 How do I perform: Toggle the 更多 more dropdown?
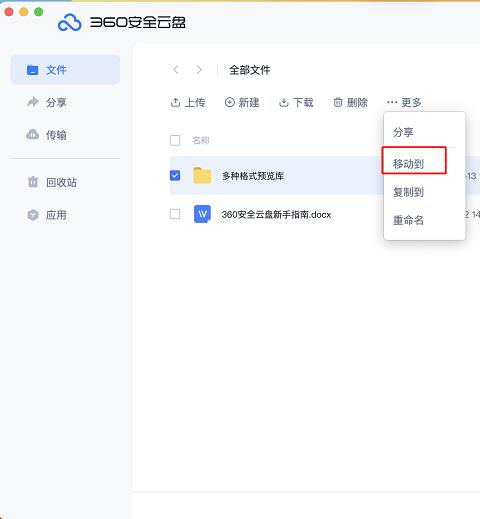(x=404, y=102)
